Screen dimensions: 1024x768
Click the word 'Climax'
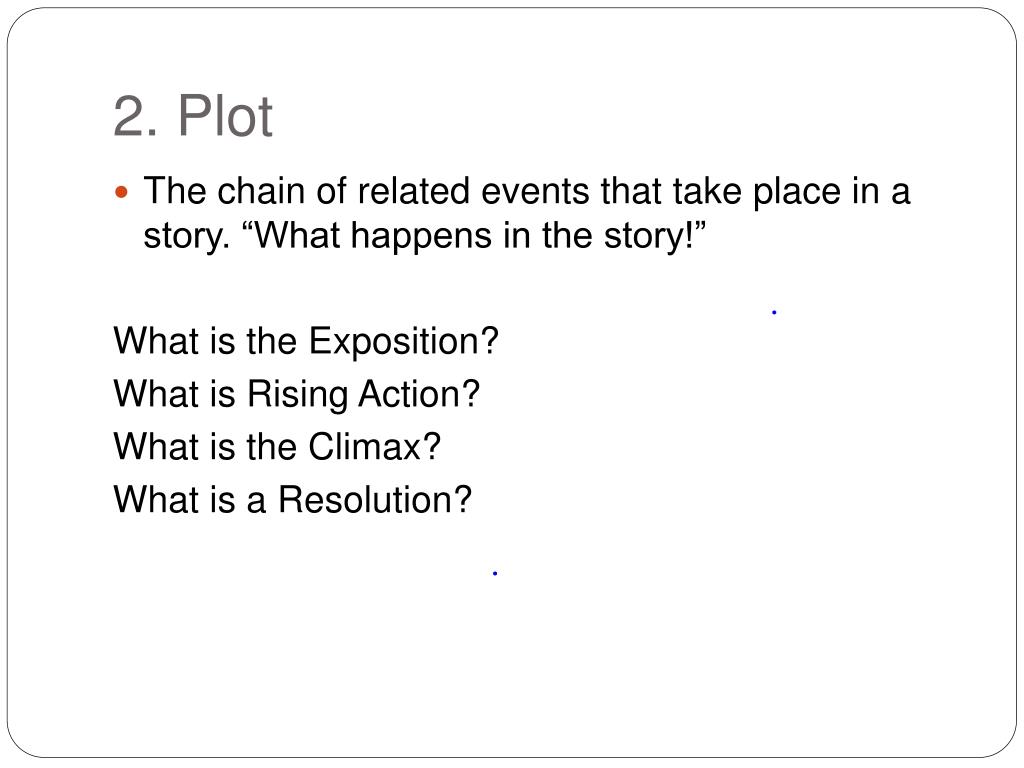tap(365, 447)
